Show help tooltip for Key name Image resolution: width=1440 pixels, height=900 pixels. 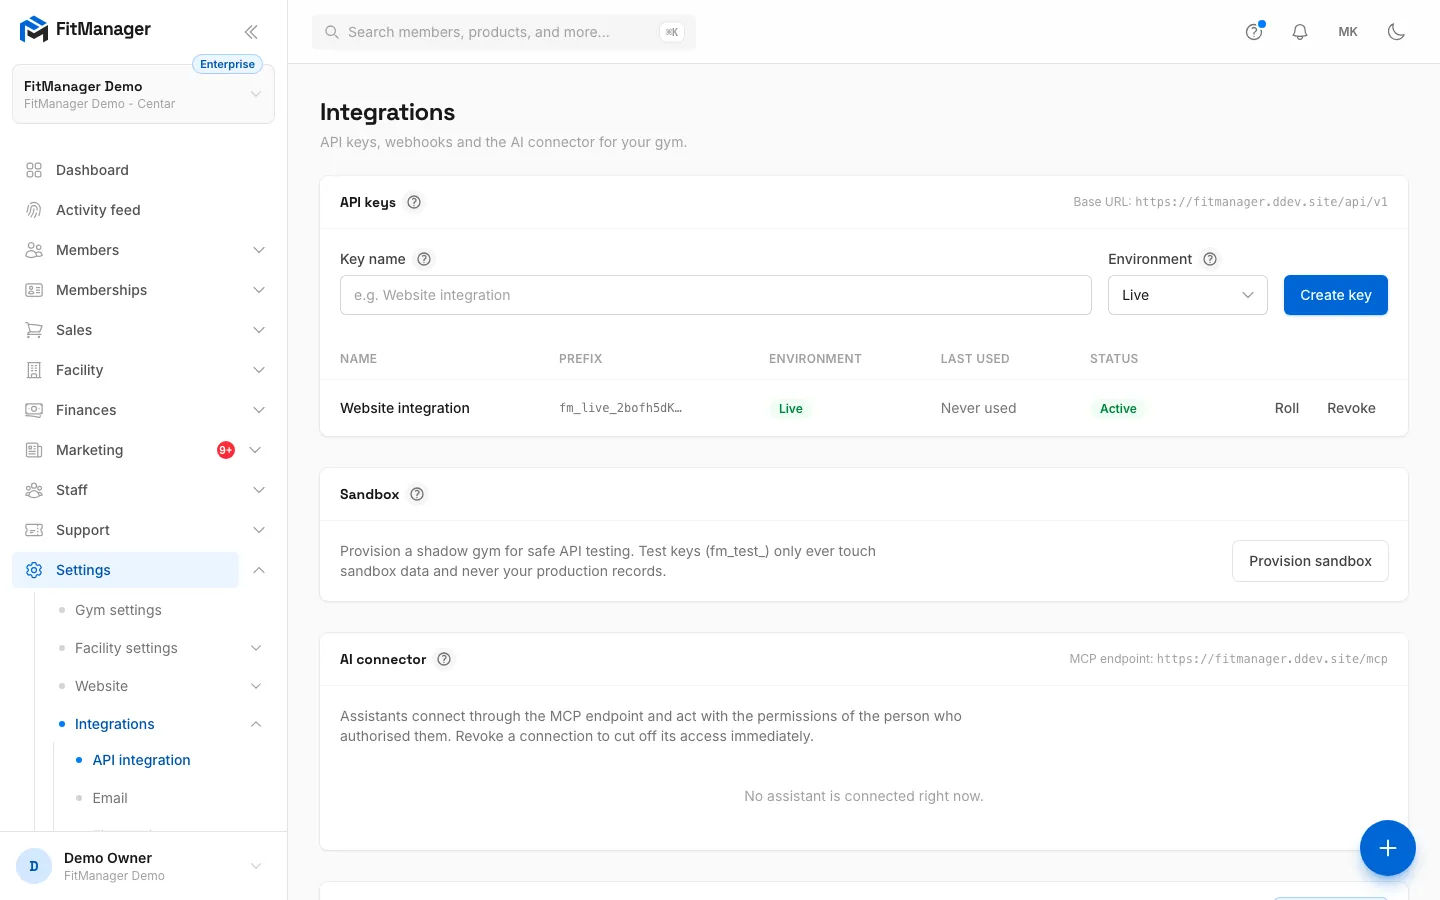[x=424, y=259]
